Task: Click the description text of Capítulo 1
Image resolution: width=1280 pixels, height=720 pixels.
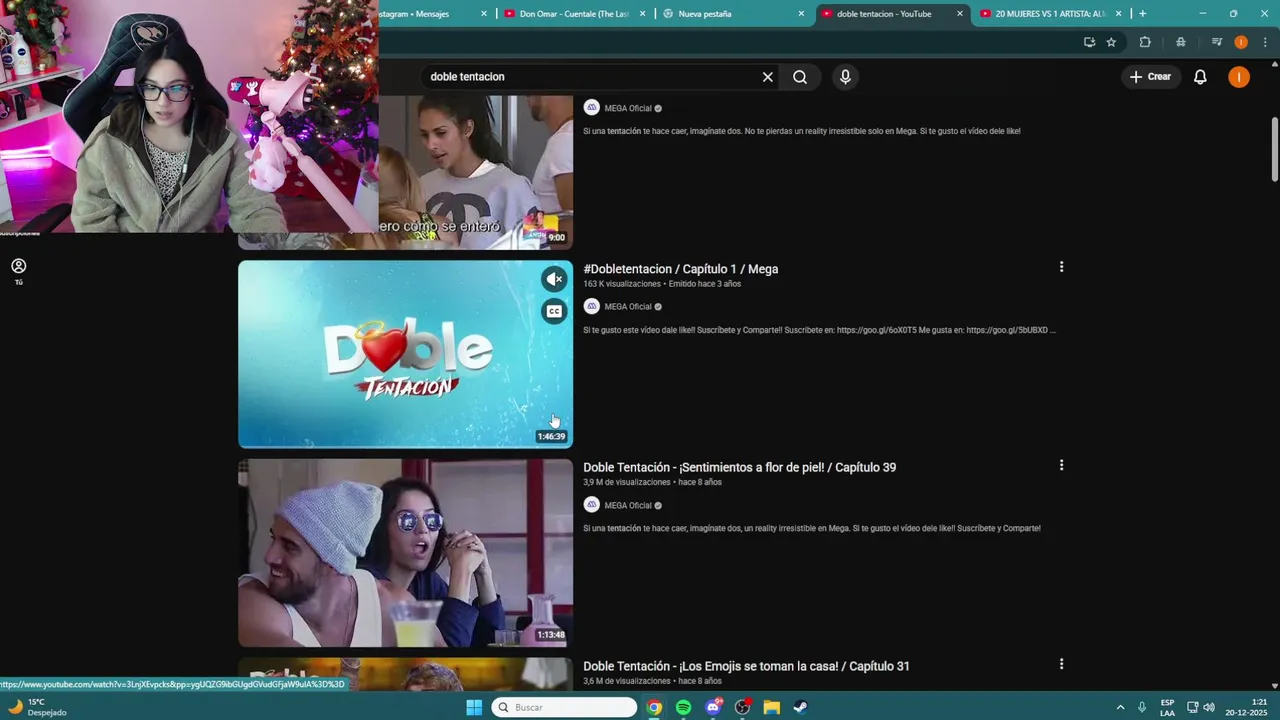Action: [819, 330]
